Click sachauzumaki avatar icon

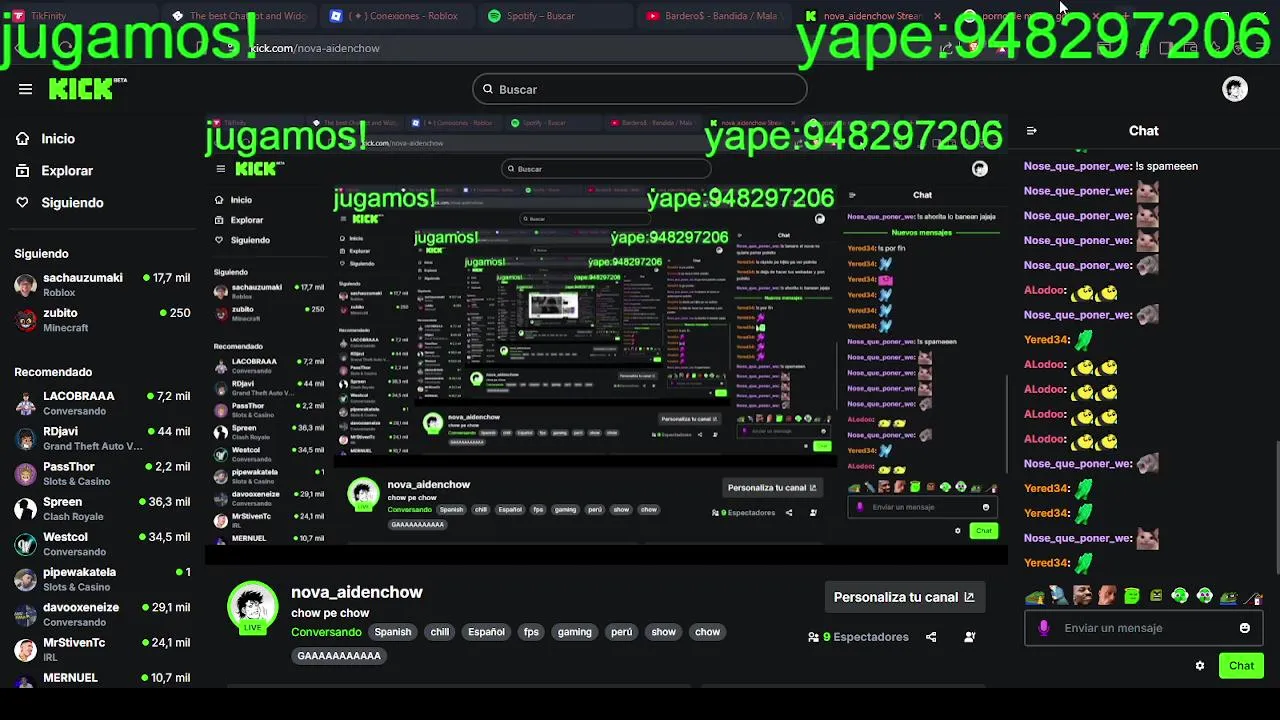pyautogui.click(x=26, y=285)
